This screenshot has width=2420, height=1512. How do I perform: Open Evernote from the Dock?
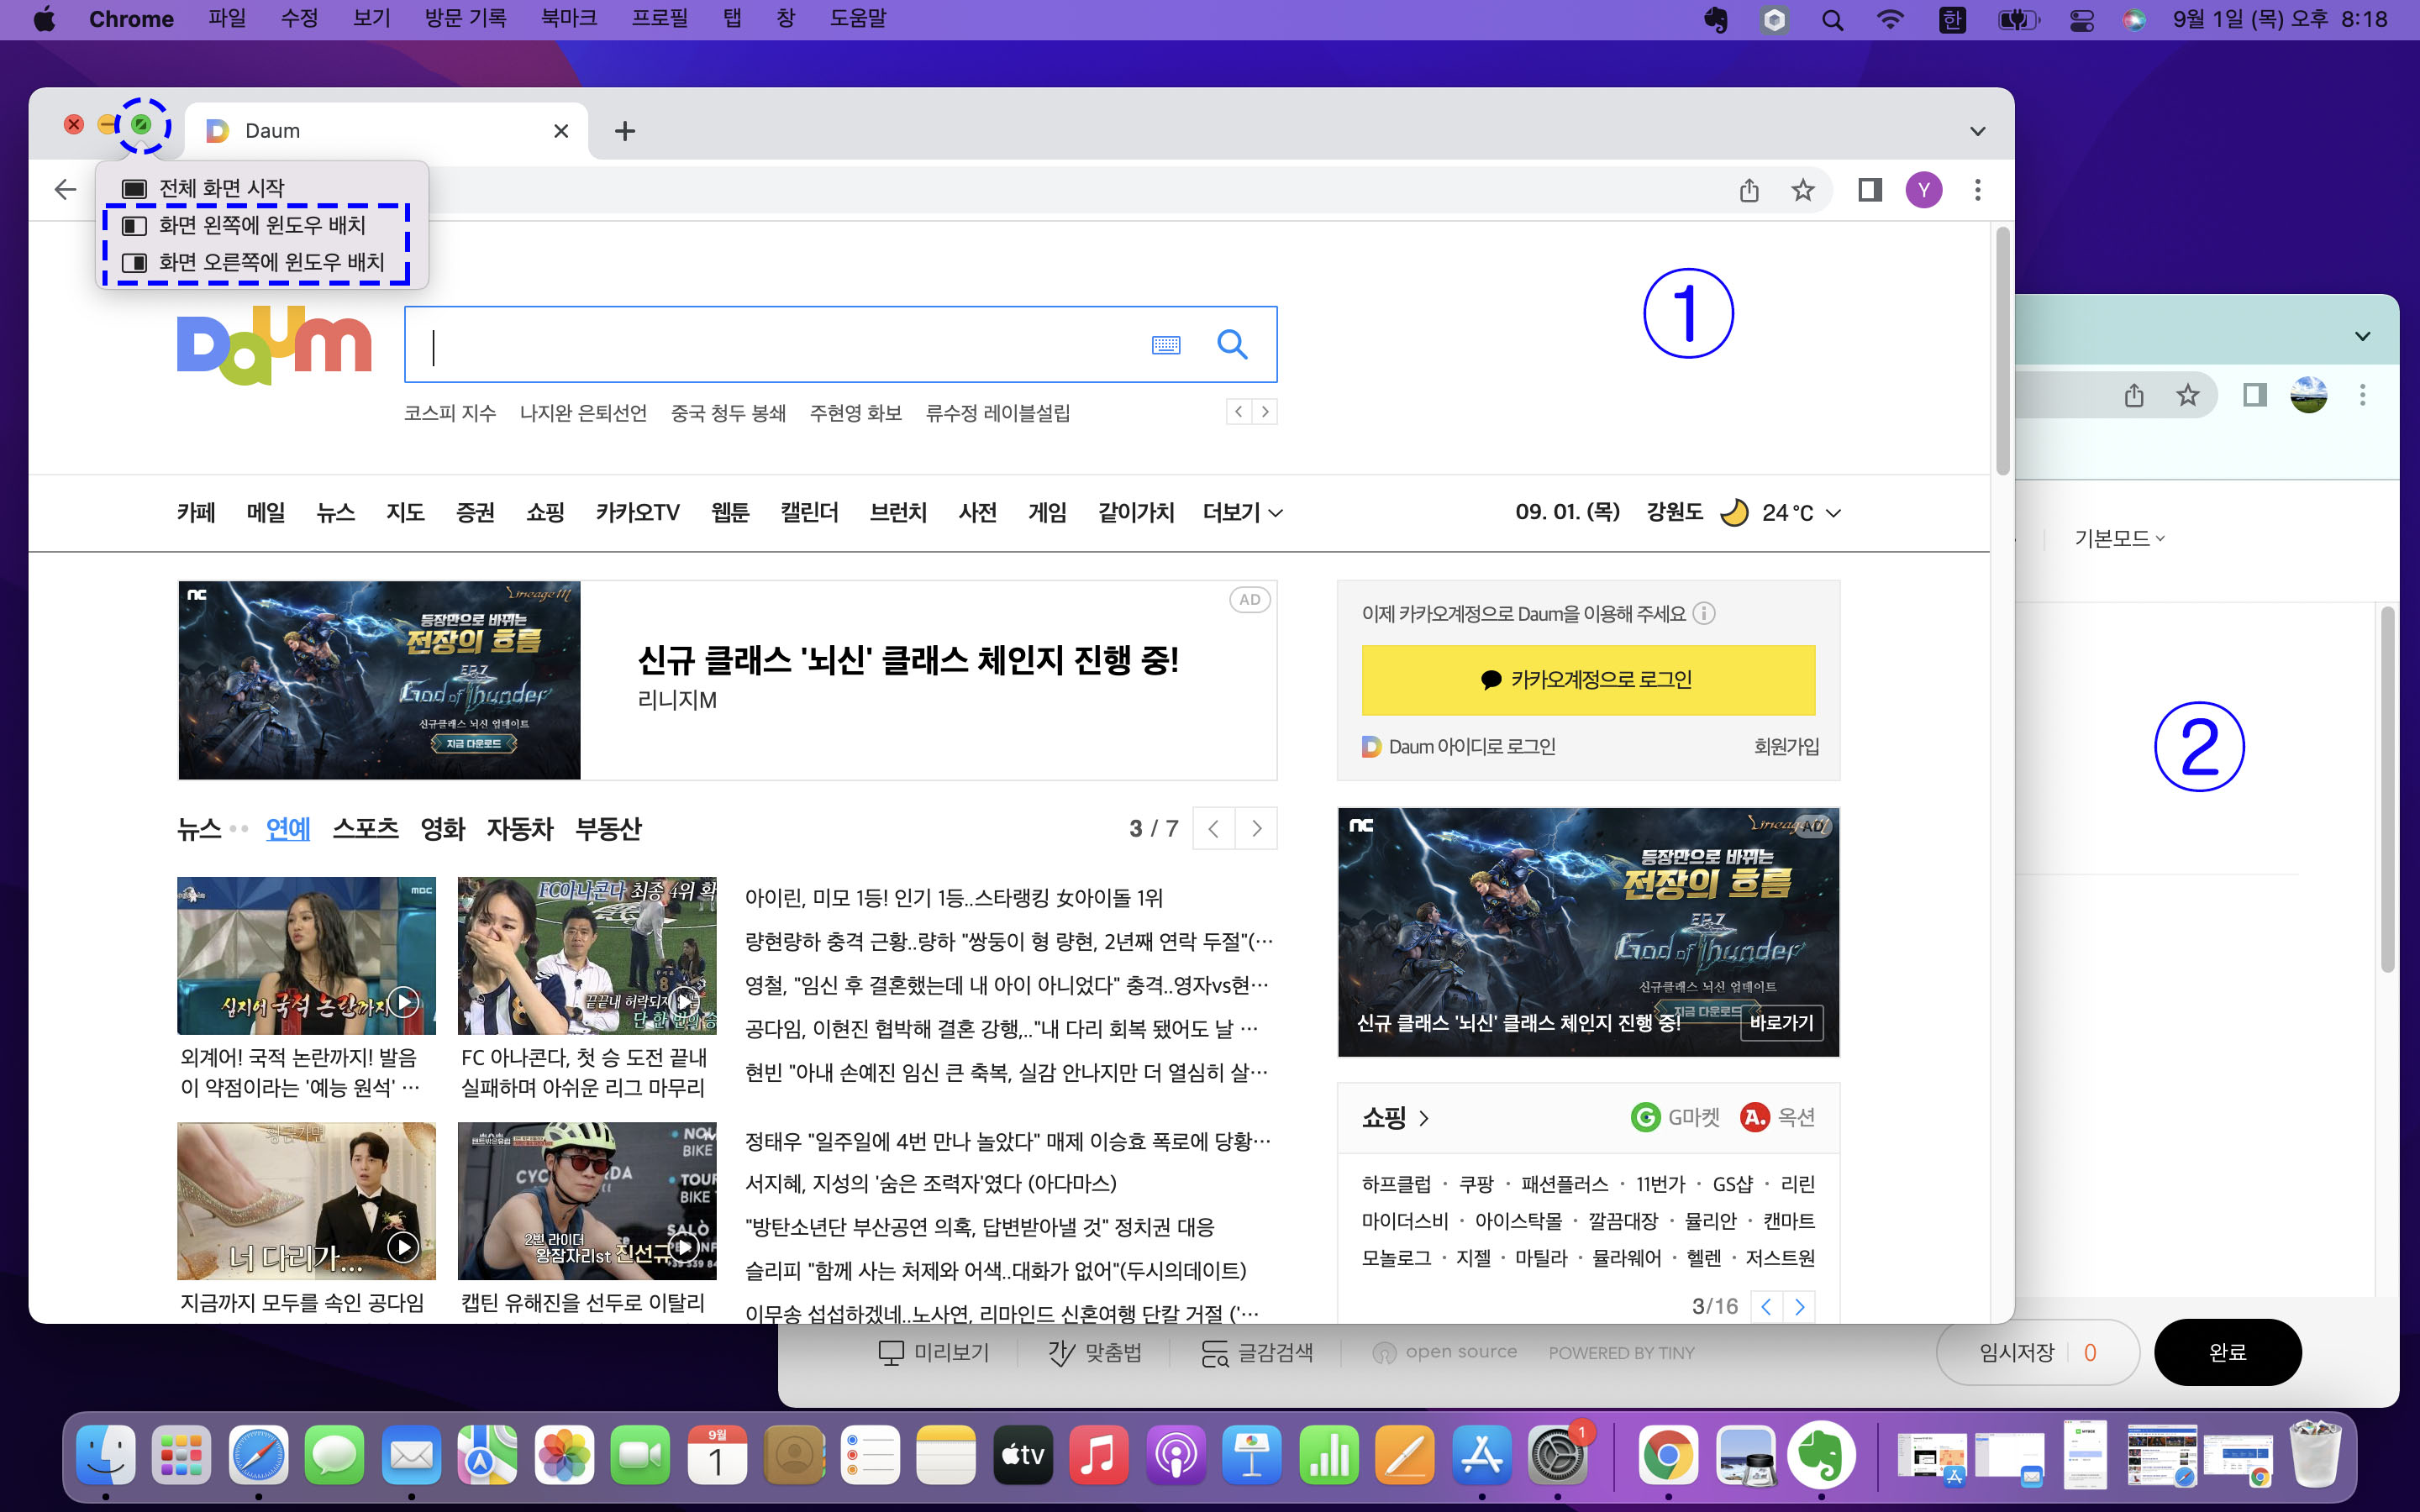(x=1821, y=1455)
